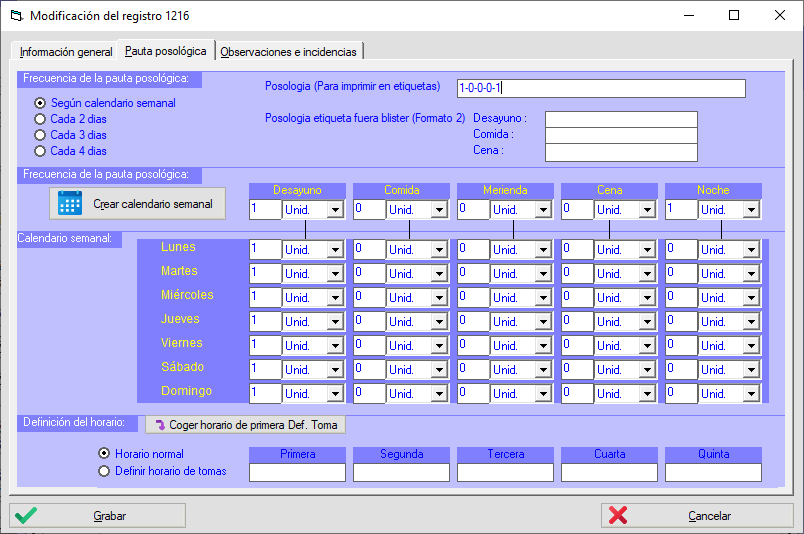The width and height of the screenshot is (804, 534).
Task: Expand Lunes Comida unit dropdown
Action: [x=439, y=249]
